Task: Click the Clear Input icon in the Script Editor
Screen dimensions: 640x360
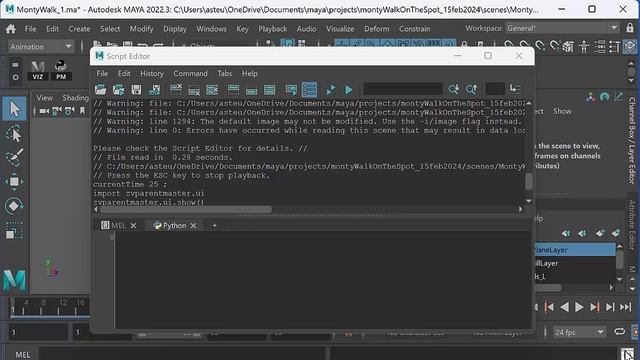Action: (x=194, y=89)
